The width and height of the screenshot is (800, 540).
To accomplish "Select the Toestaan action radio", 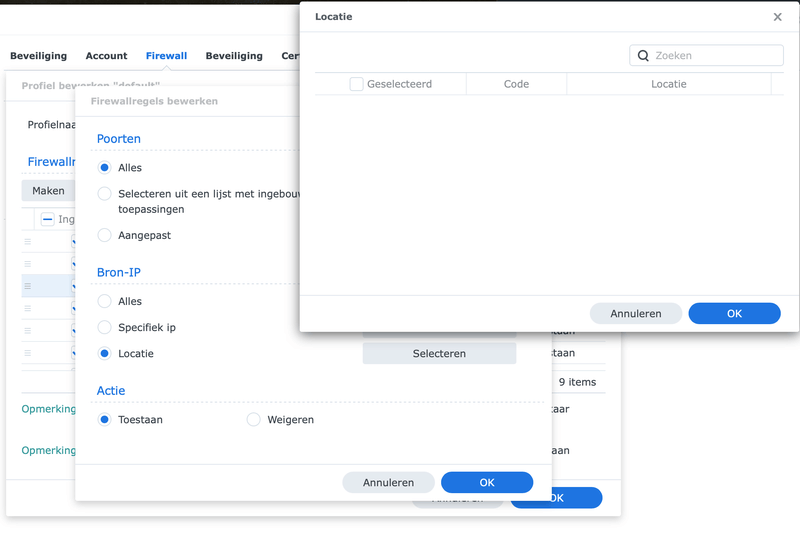I will [104, 420].
